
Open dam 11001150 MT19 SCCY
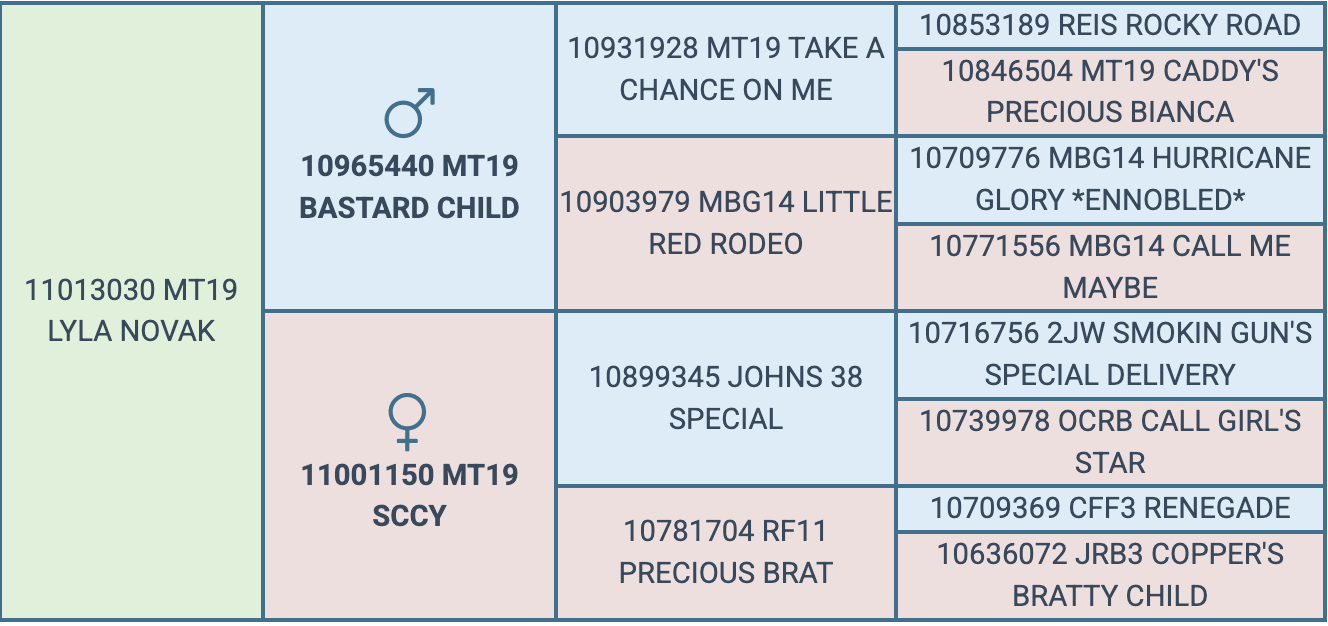coord(410,495)
